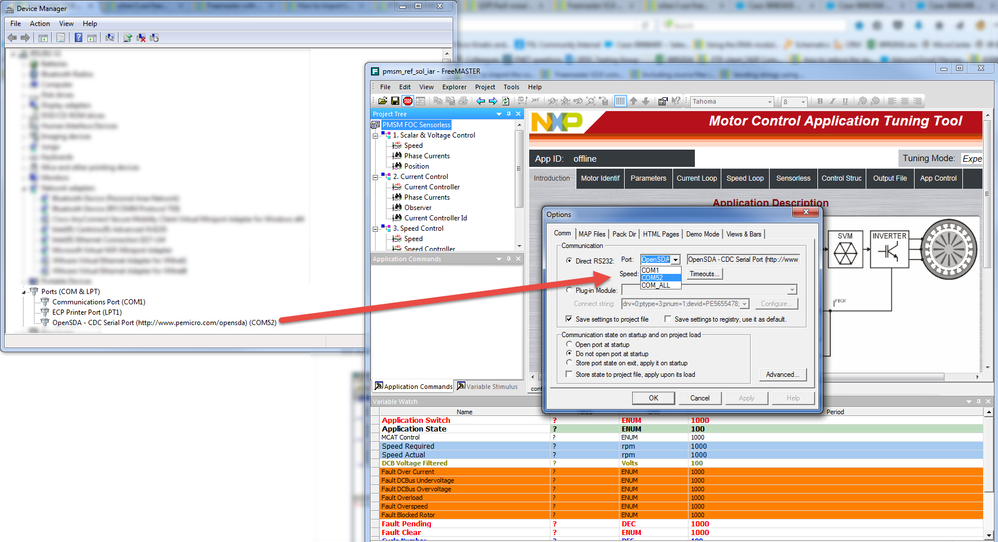Click the italic I formatting icon

(x=833, y=101)
